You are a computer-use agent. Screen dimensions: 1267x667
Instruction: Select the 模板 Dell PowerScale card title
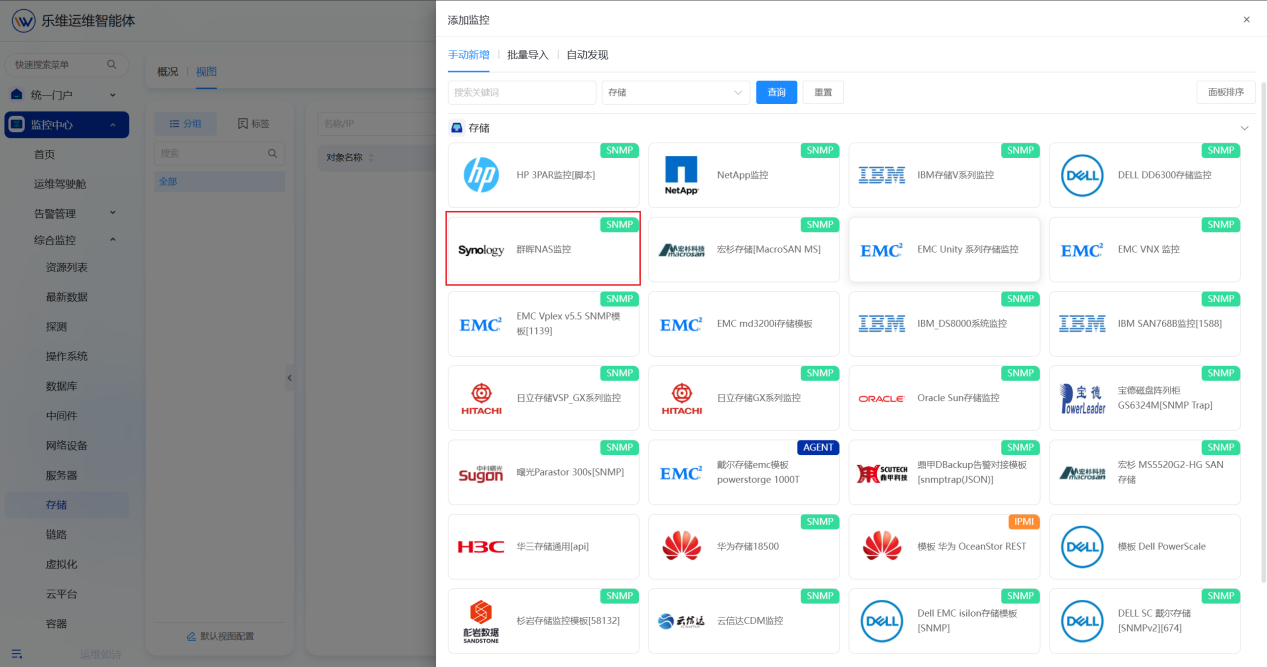click(1162, 547)
